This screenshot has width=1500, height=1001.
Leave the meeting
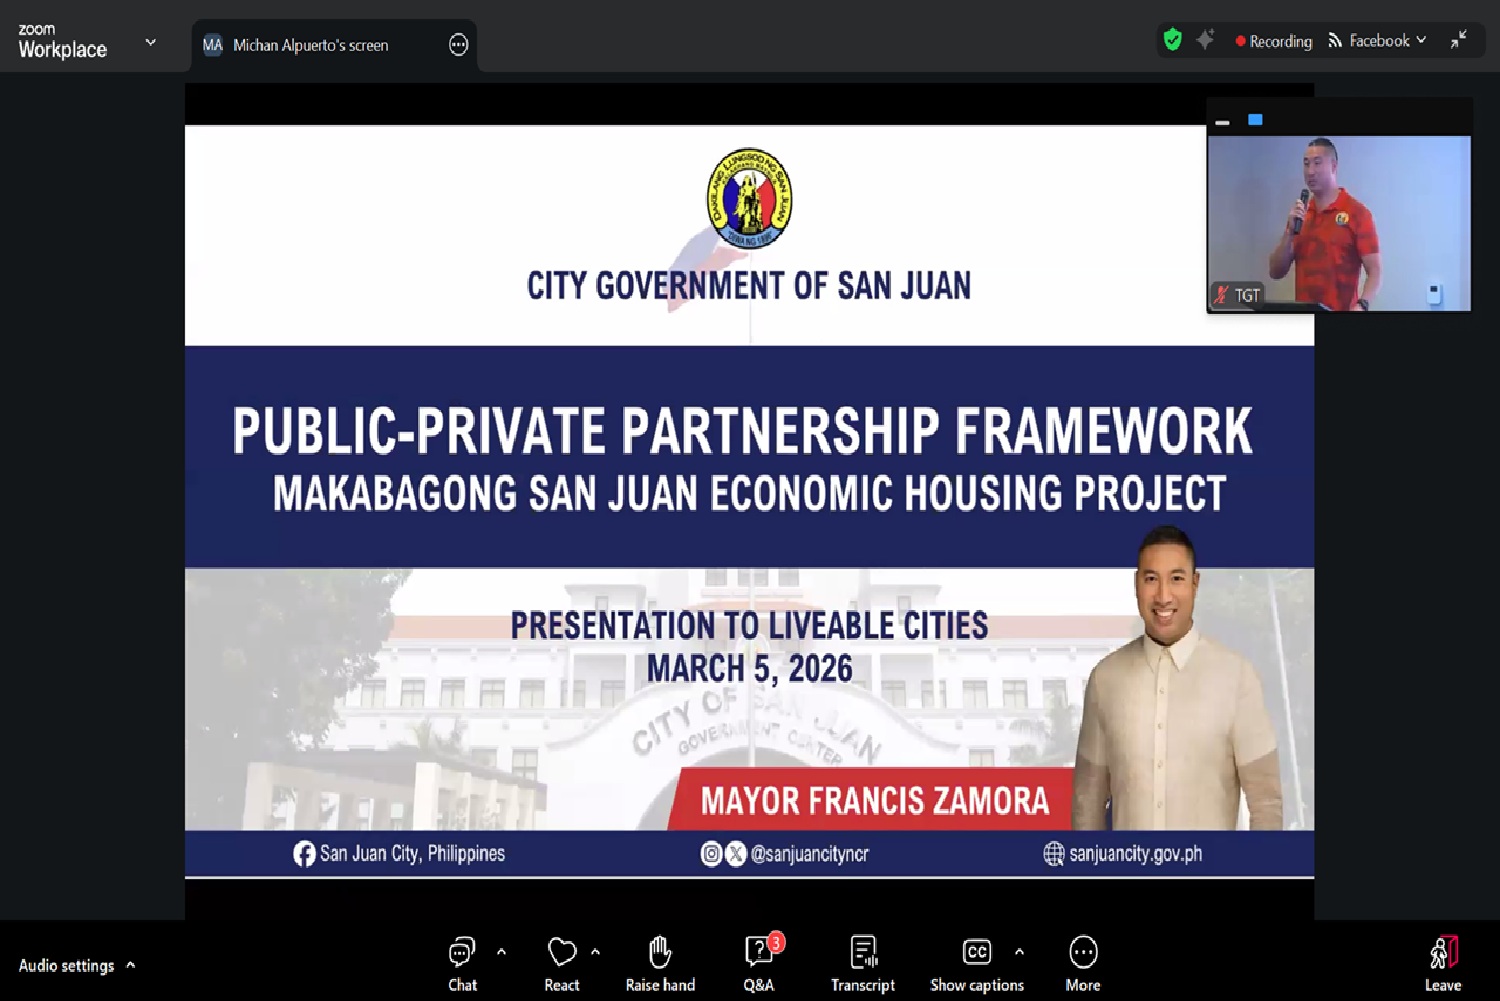coord(1442,963)
